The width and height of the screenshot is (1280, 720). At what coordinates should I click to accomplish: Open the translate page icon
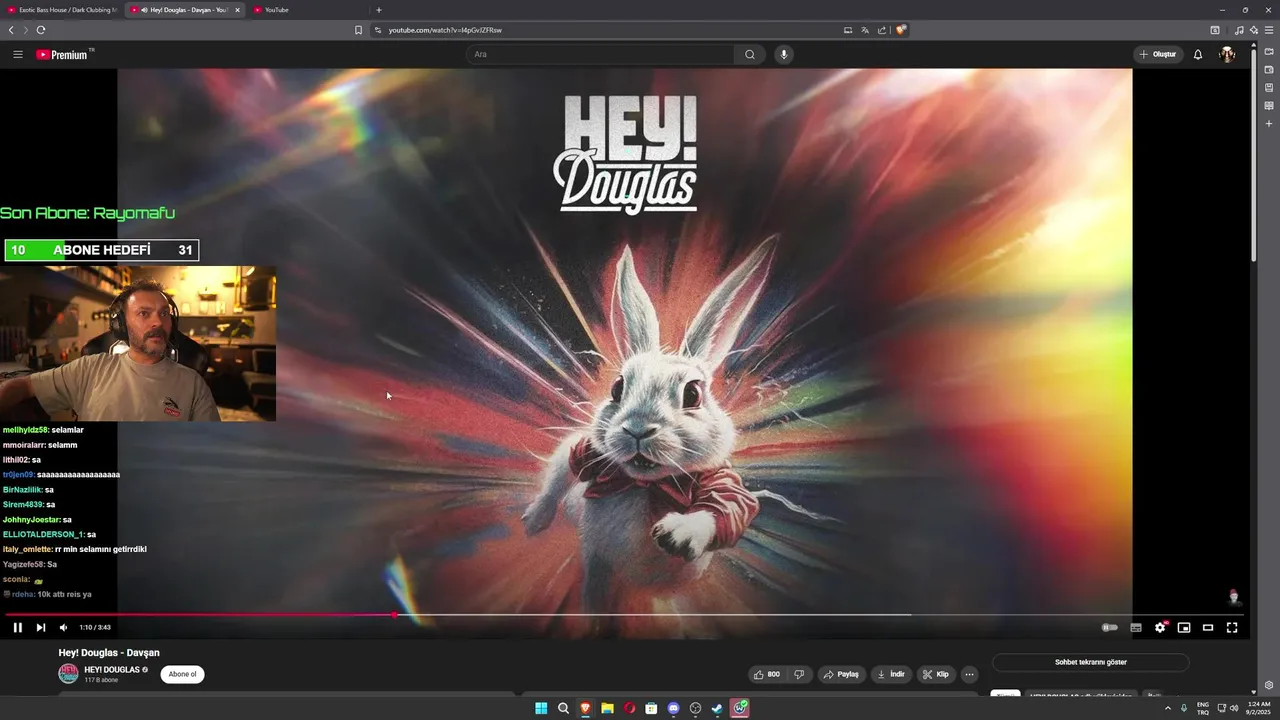click(x=865, y=30)
